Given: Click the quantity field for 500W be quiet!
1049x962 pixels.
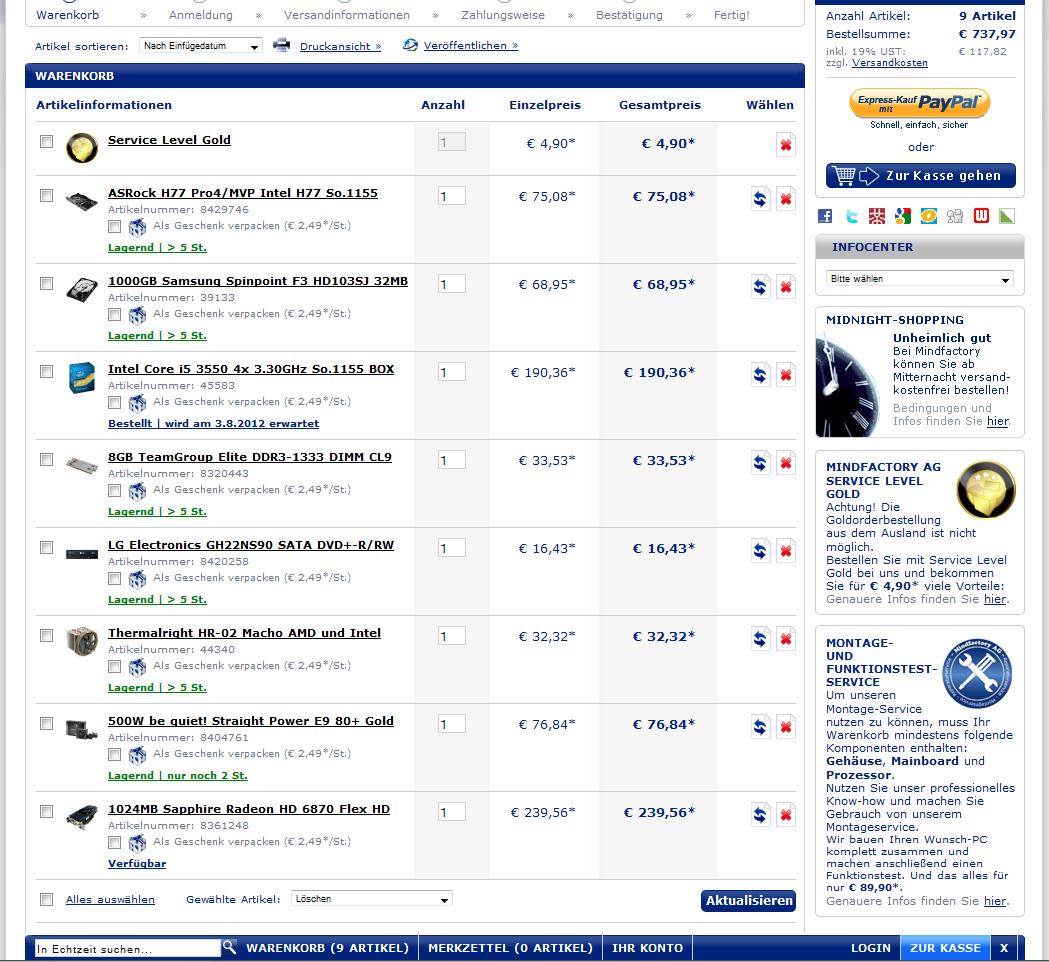Looking at the screenshot, I should pyautogui.click(x=452, y=724).
